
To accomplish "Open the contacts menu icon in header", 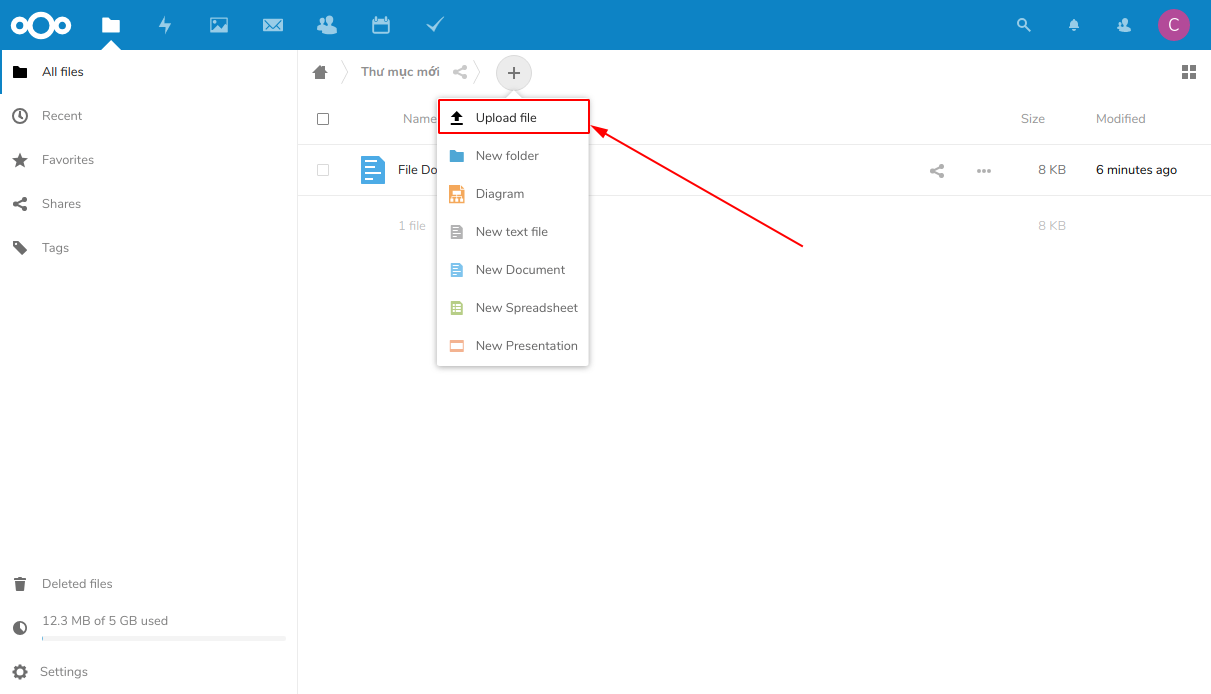I will [1124, 25].
